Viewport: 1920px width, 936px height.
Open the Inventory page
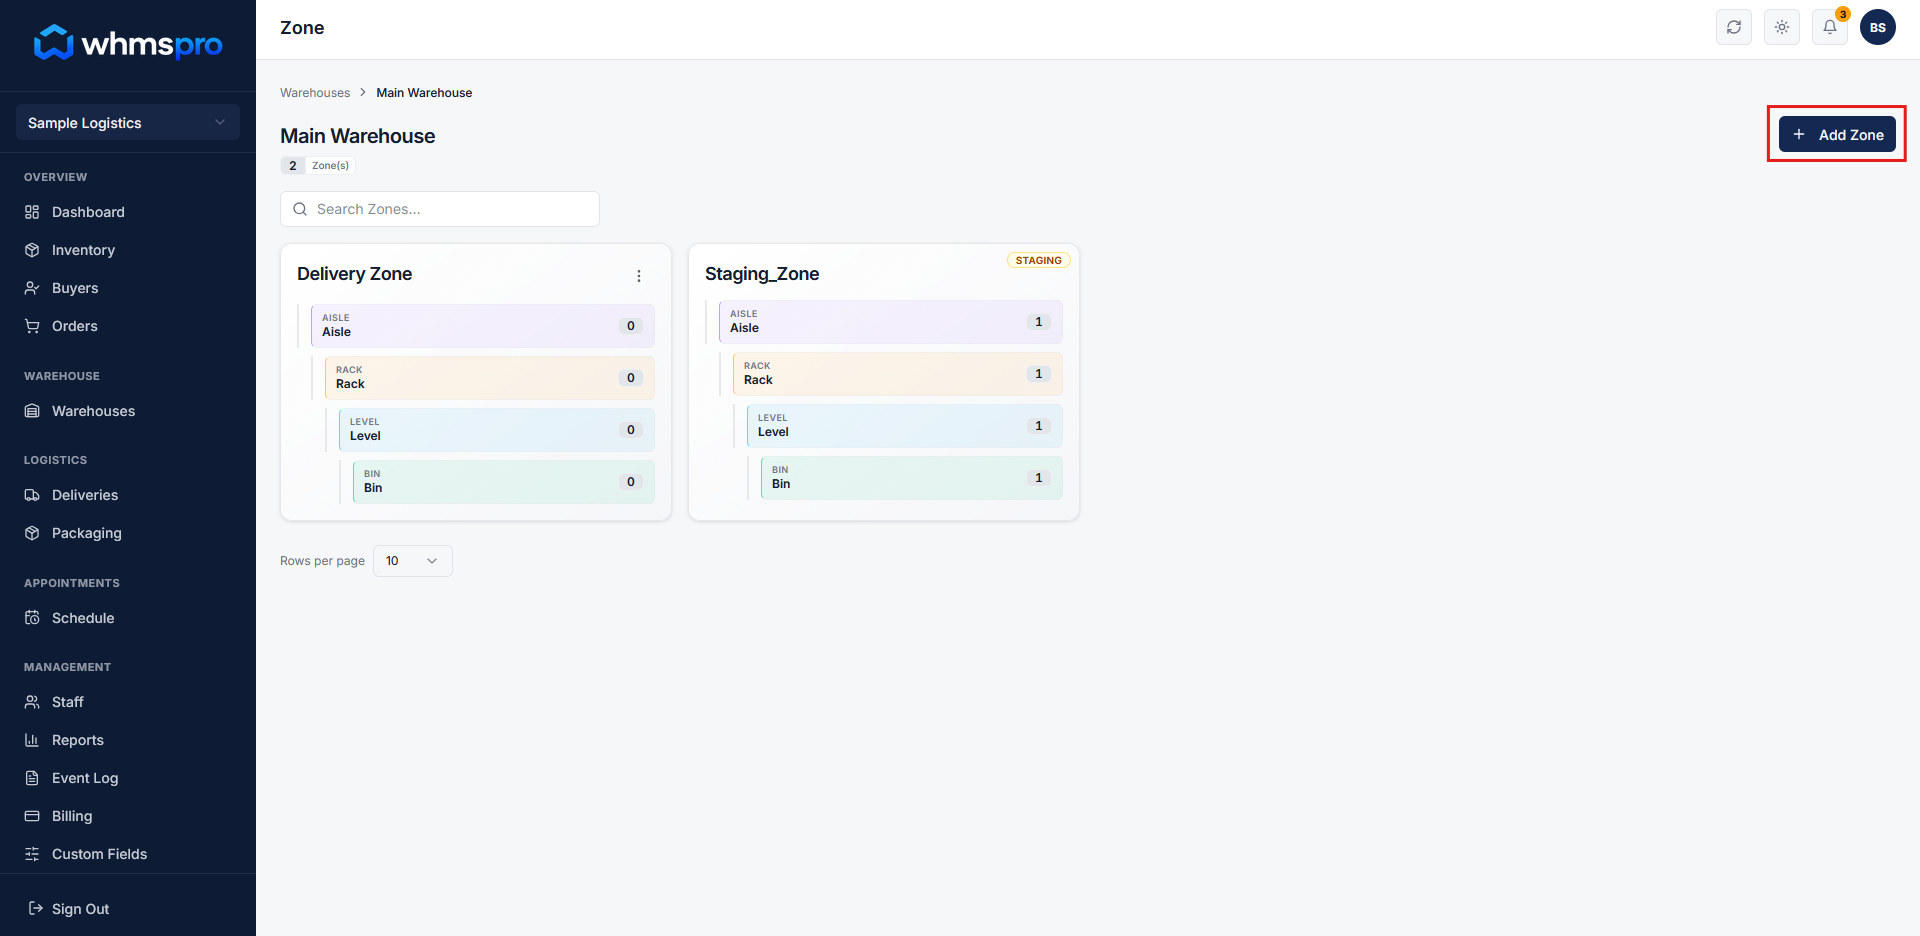(83, 250)
